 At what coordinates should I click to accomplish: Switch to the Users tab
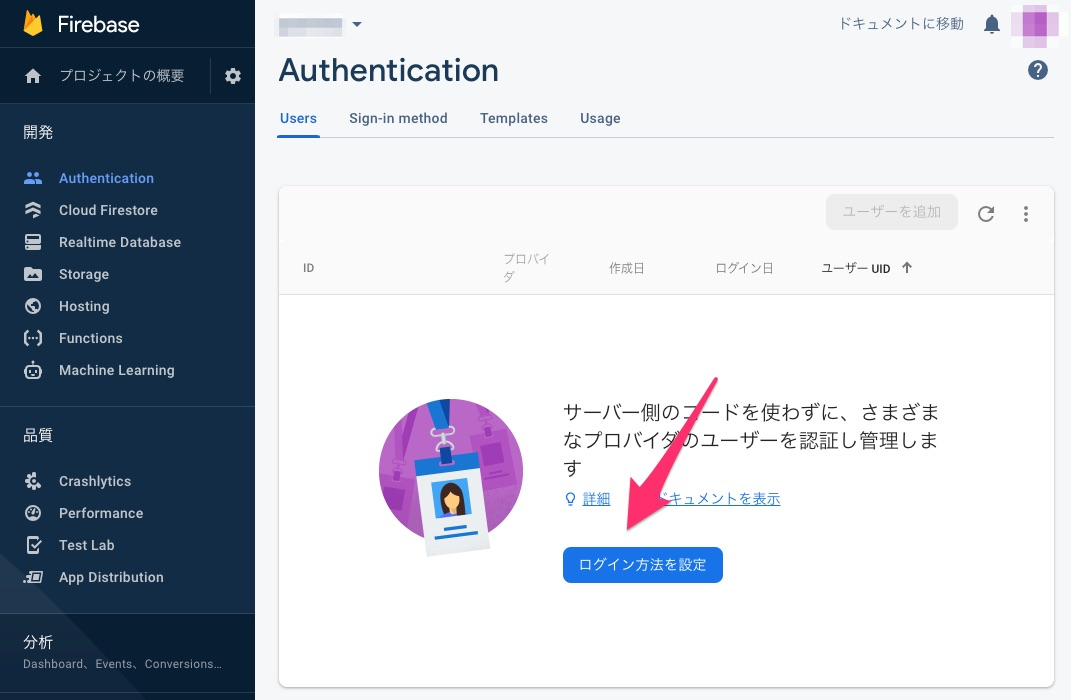(298, 118)
